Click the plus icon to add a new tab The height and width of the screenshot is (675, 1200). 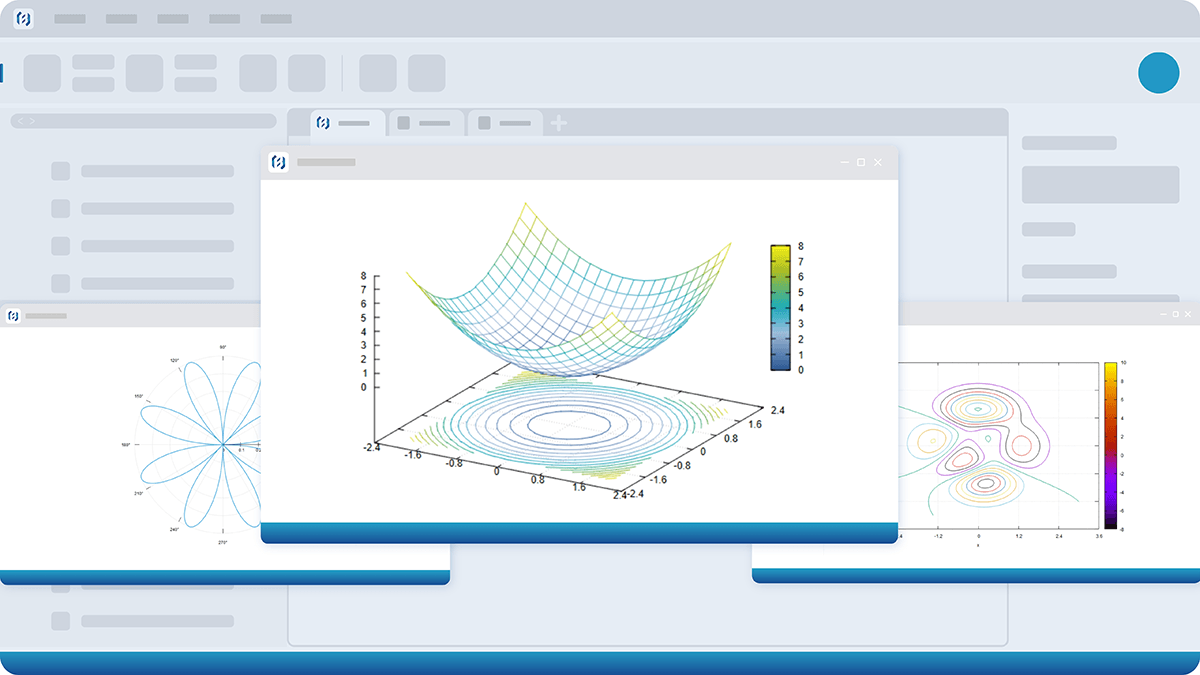pos(558,123)
